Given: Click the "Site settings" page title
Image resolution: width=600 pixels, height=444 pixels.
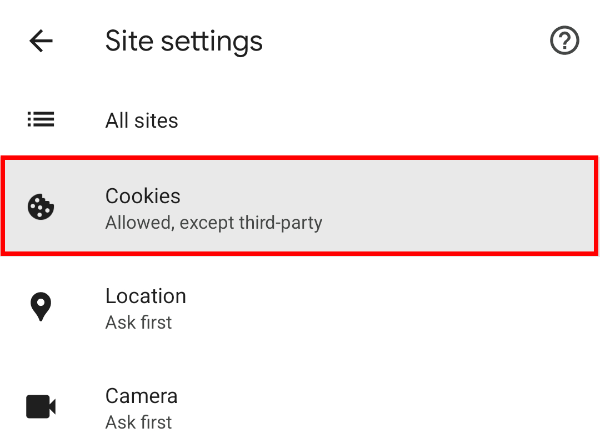Looking at the screenshot, I should pyautogui.click(x=184, y=41).
